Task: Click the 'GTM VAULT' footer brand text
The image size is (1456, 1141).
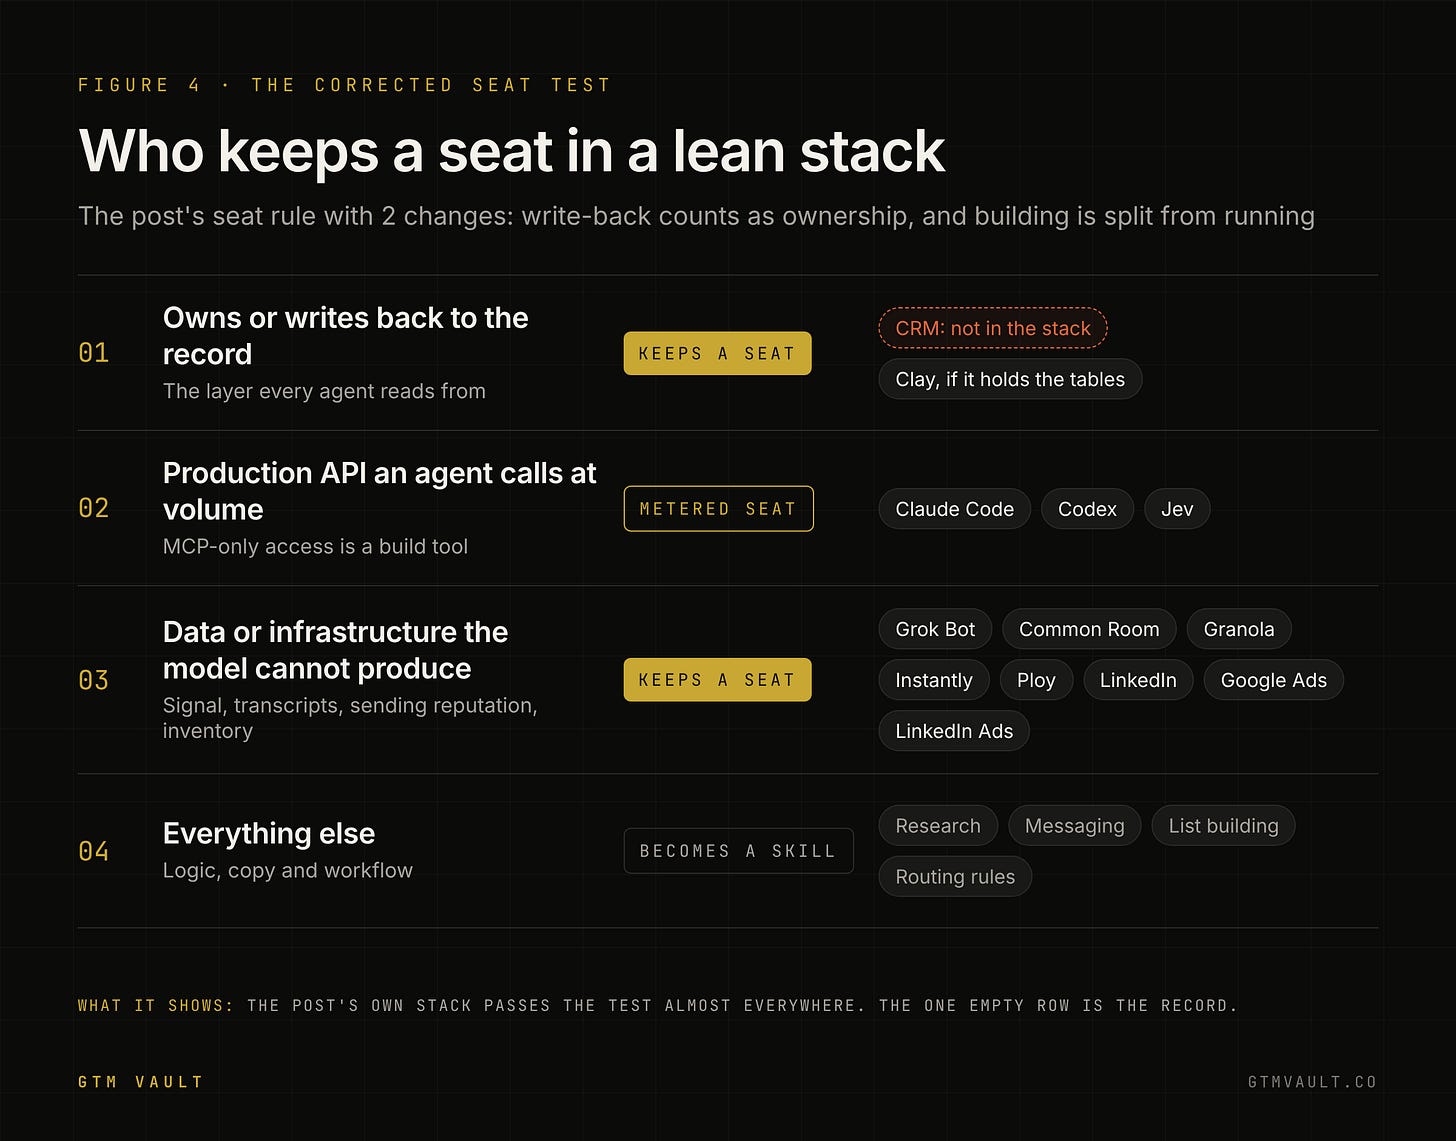Action: pos(141,1082)
